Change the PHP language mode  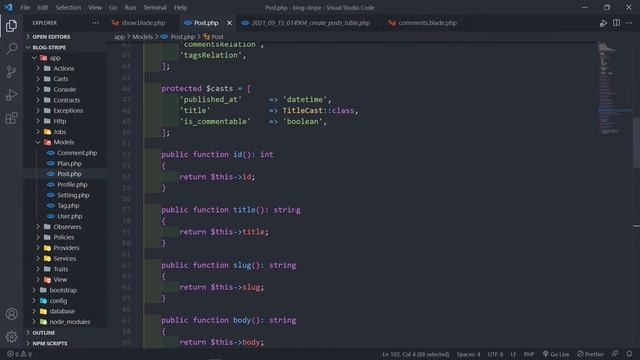(529, 354)
